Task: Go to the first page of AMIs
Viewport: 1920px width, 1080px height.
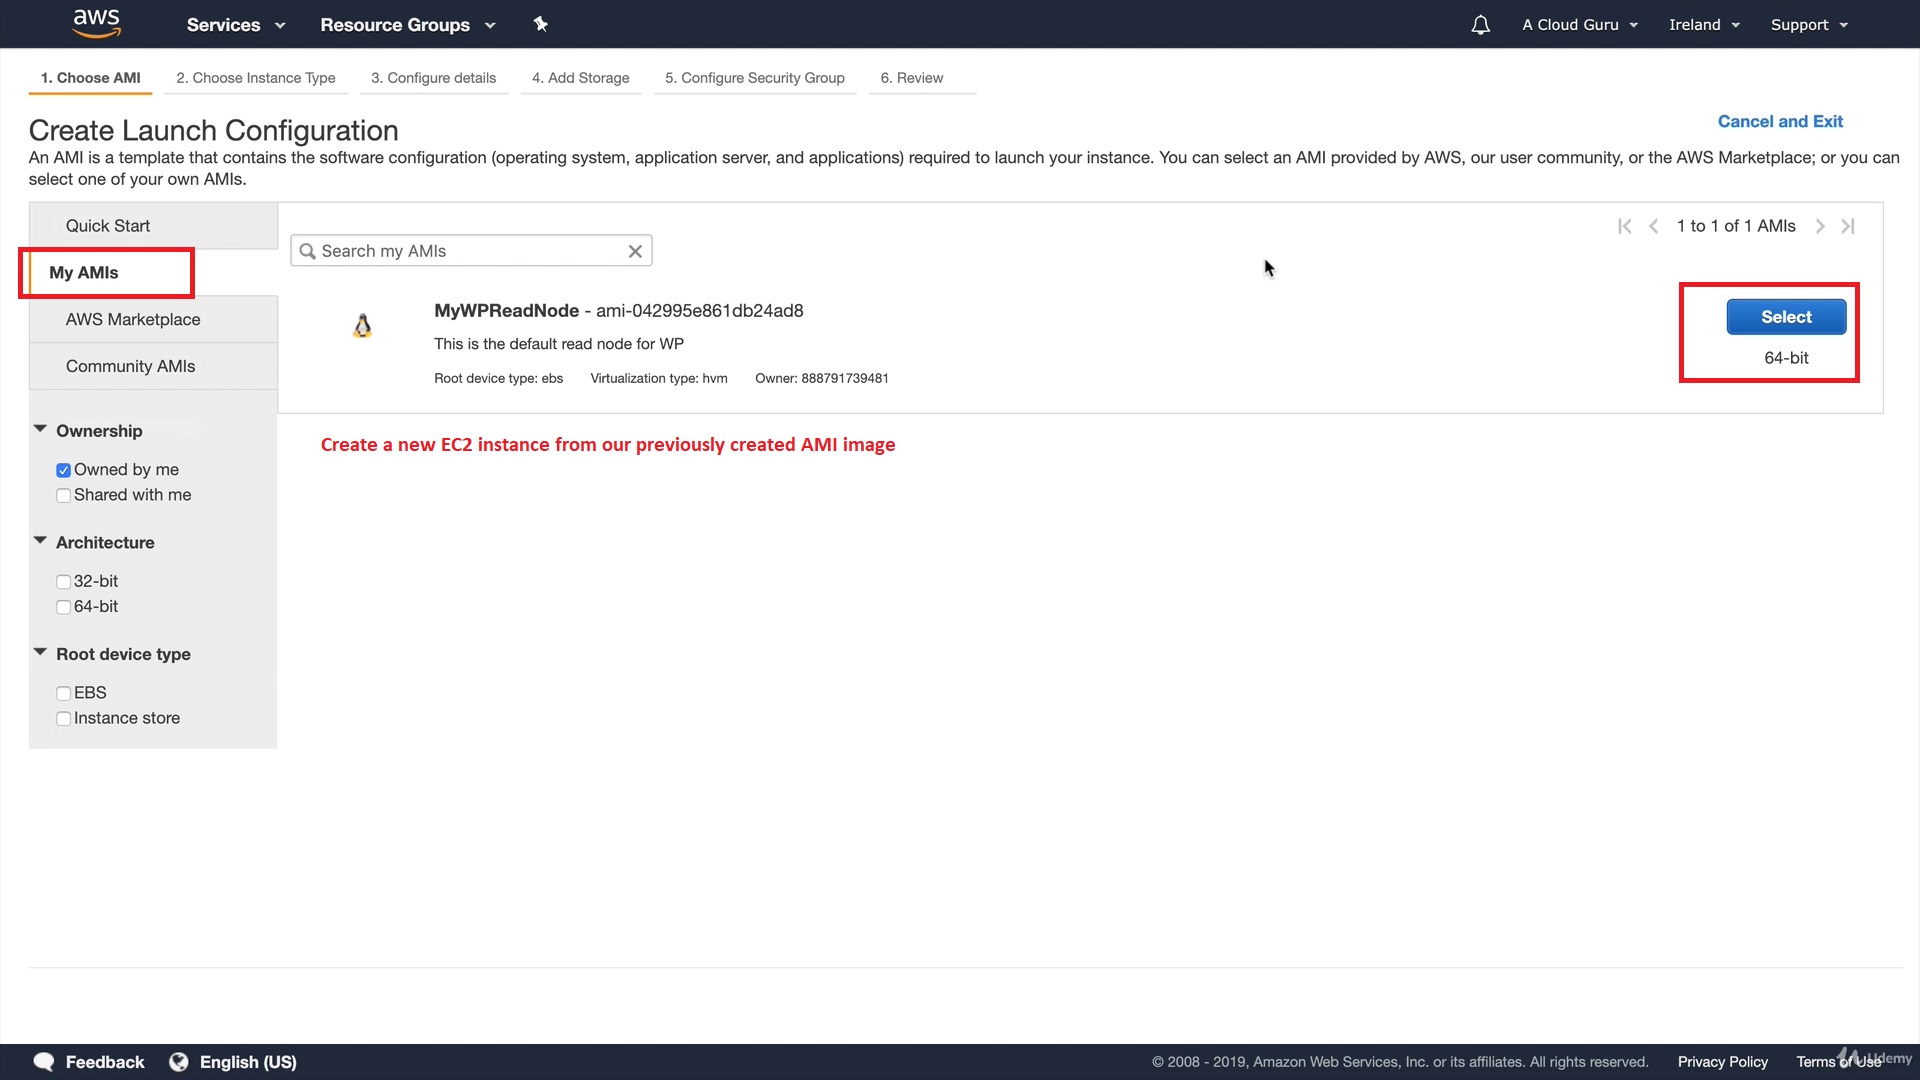Action: (1624, 226)
